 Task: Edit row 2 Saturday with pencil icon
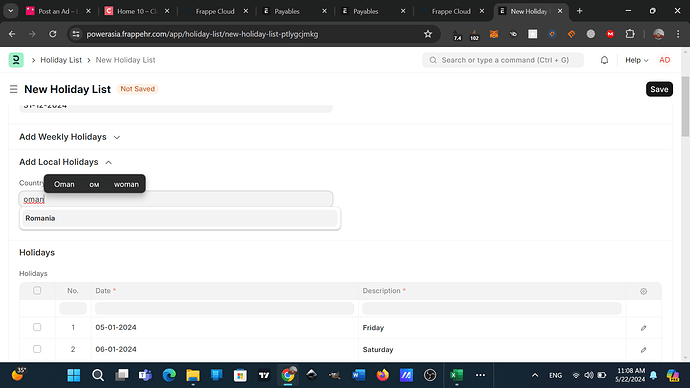point(643,350)
